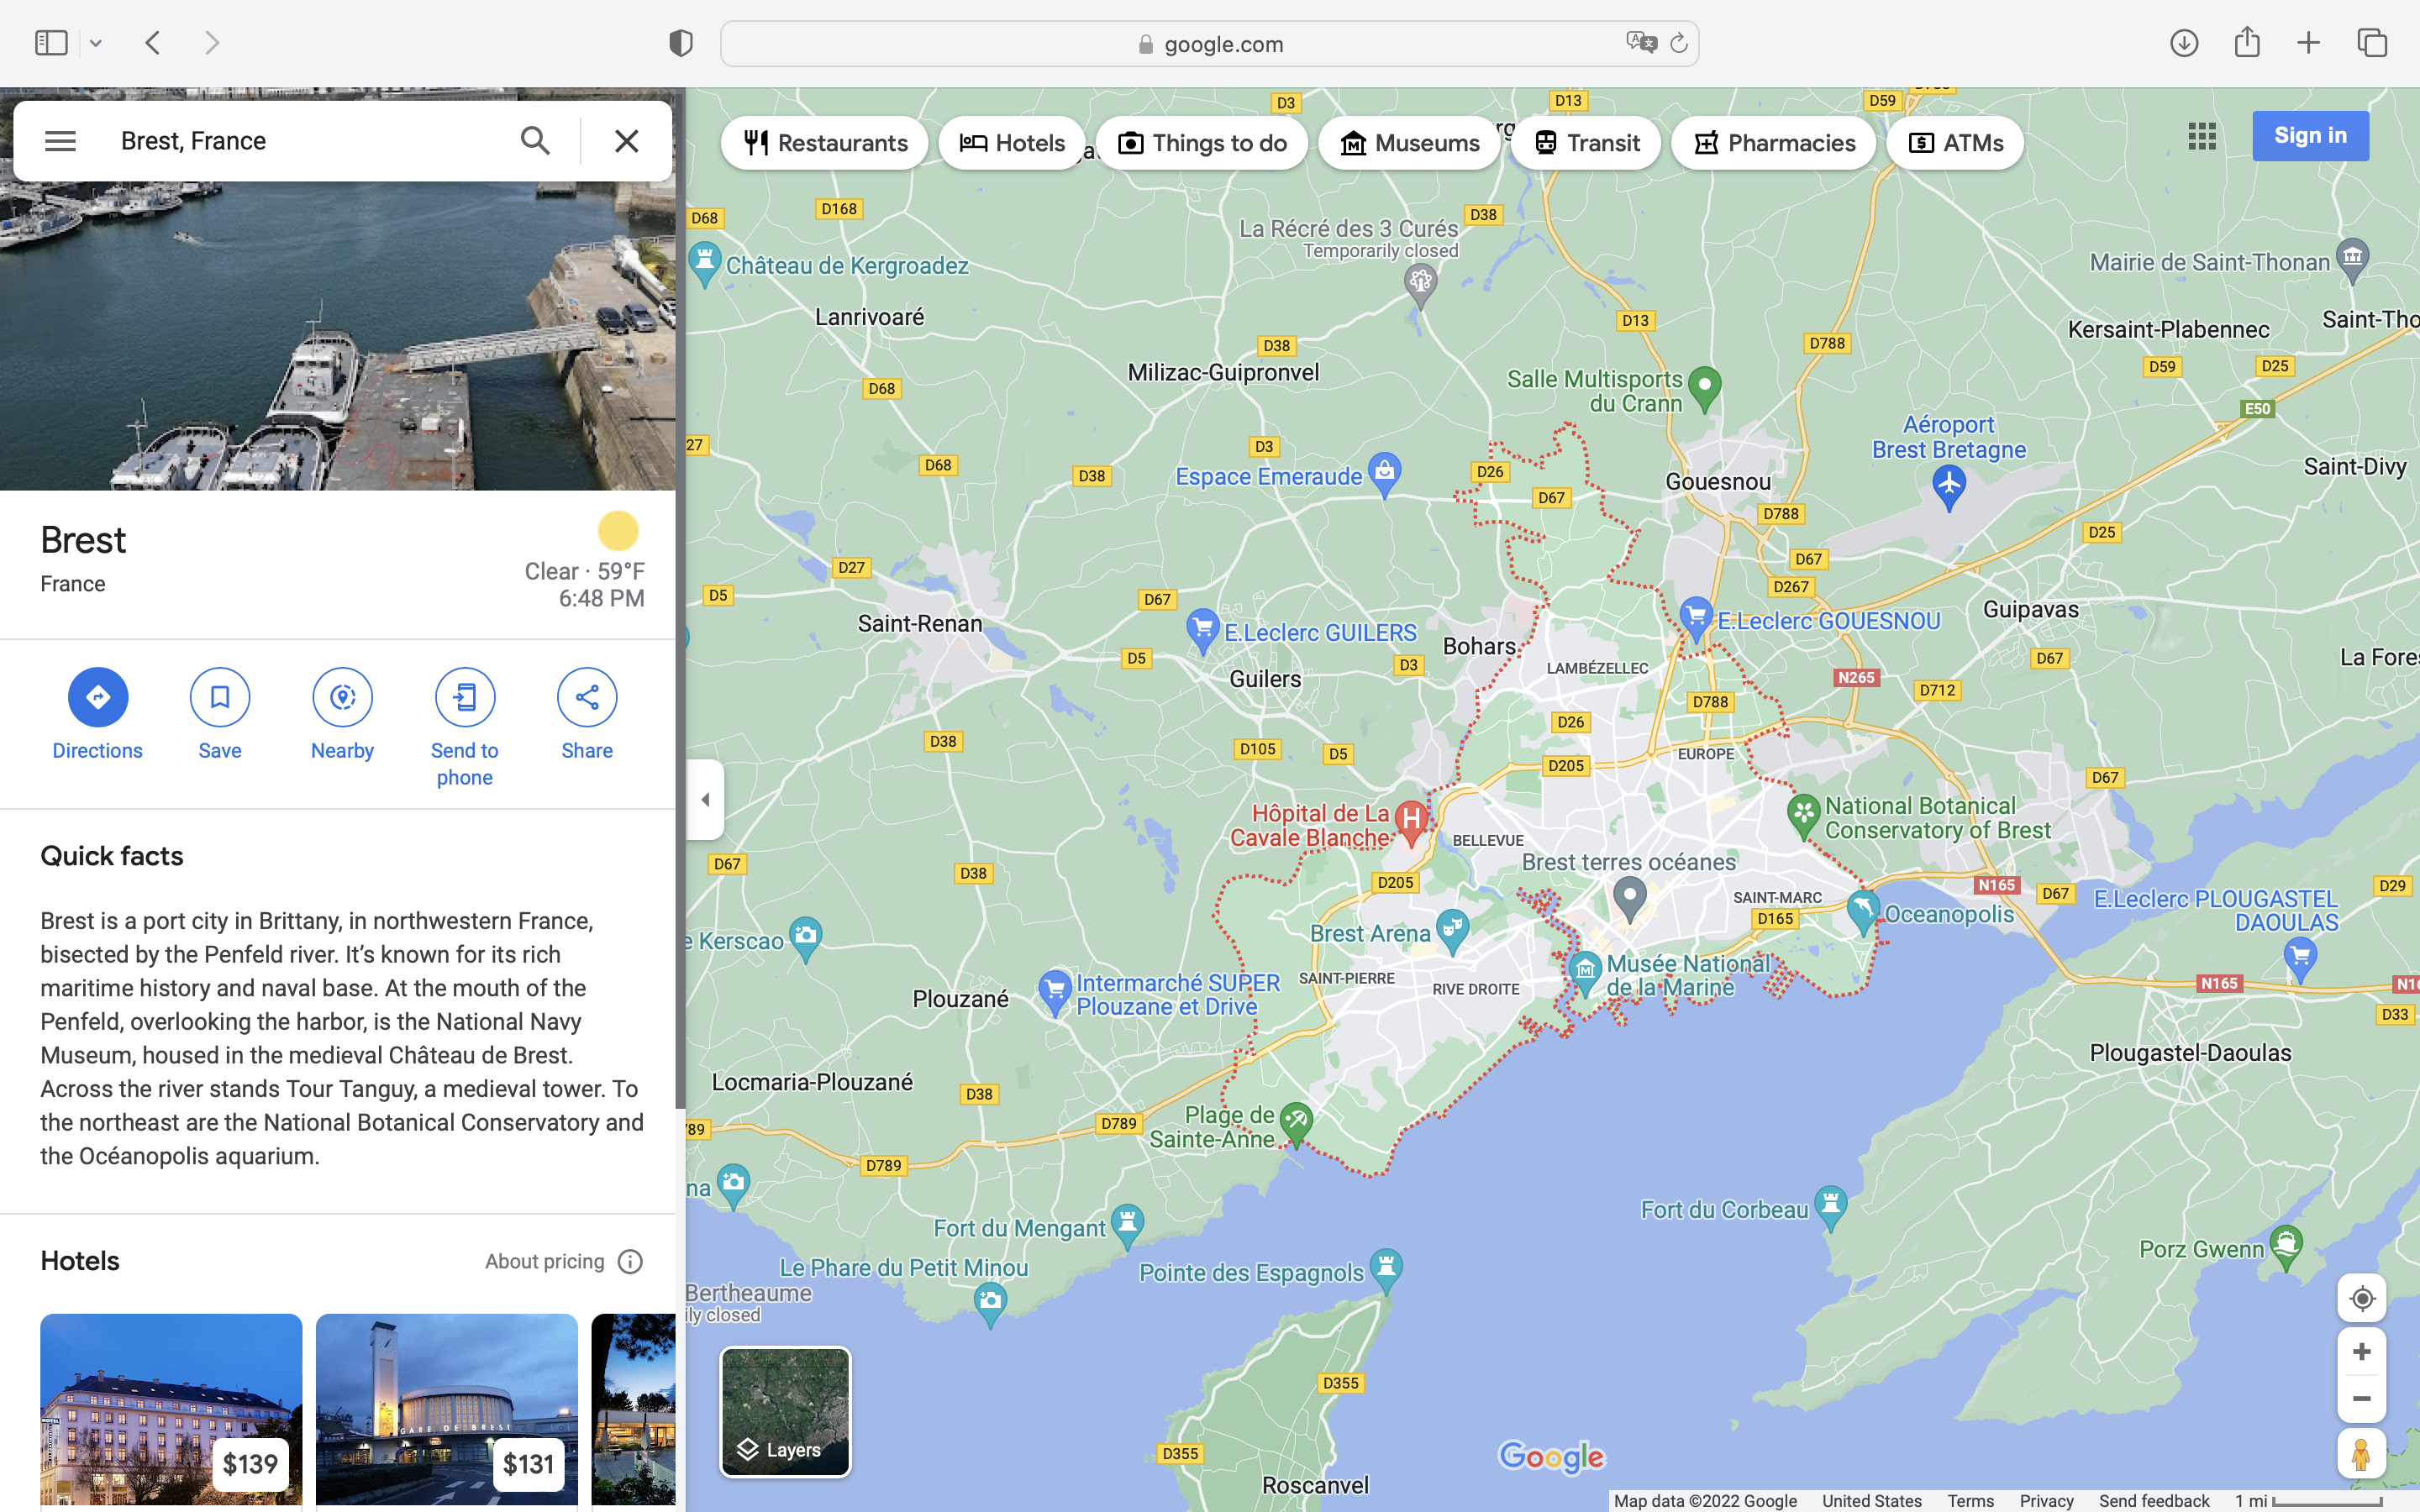The width and height of the screenshot is (2420, 1512).
Task: Open the Google apps grid
Action: point(2201,136)
